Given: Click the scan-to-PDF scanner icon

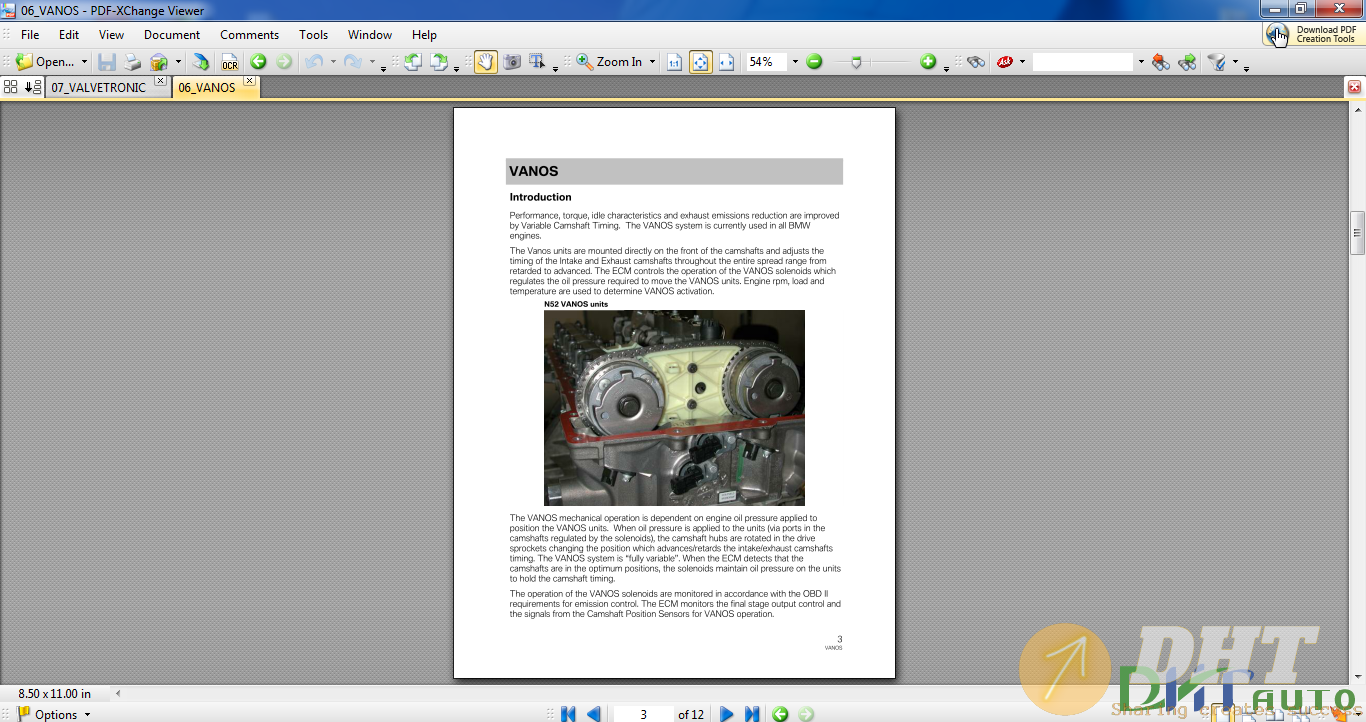Looking at the screenshot, I should point(201,62).
